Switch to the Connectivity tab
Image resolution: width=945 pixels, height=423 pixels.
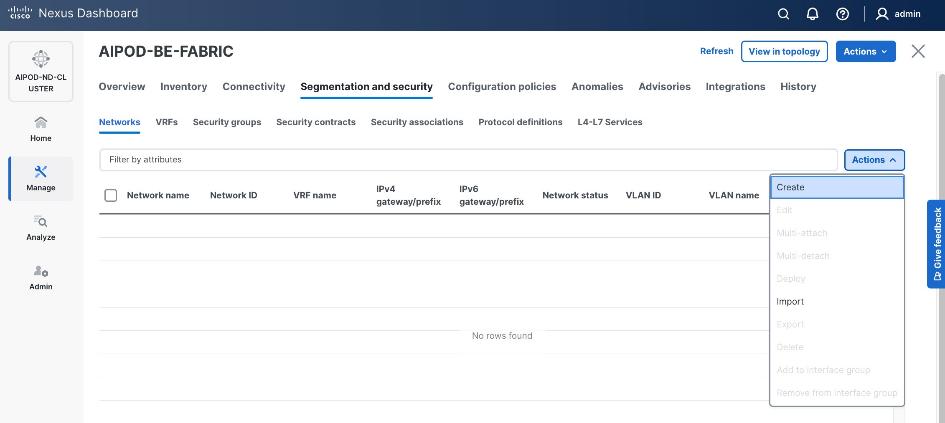254,87
